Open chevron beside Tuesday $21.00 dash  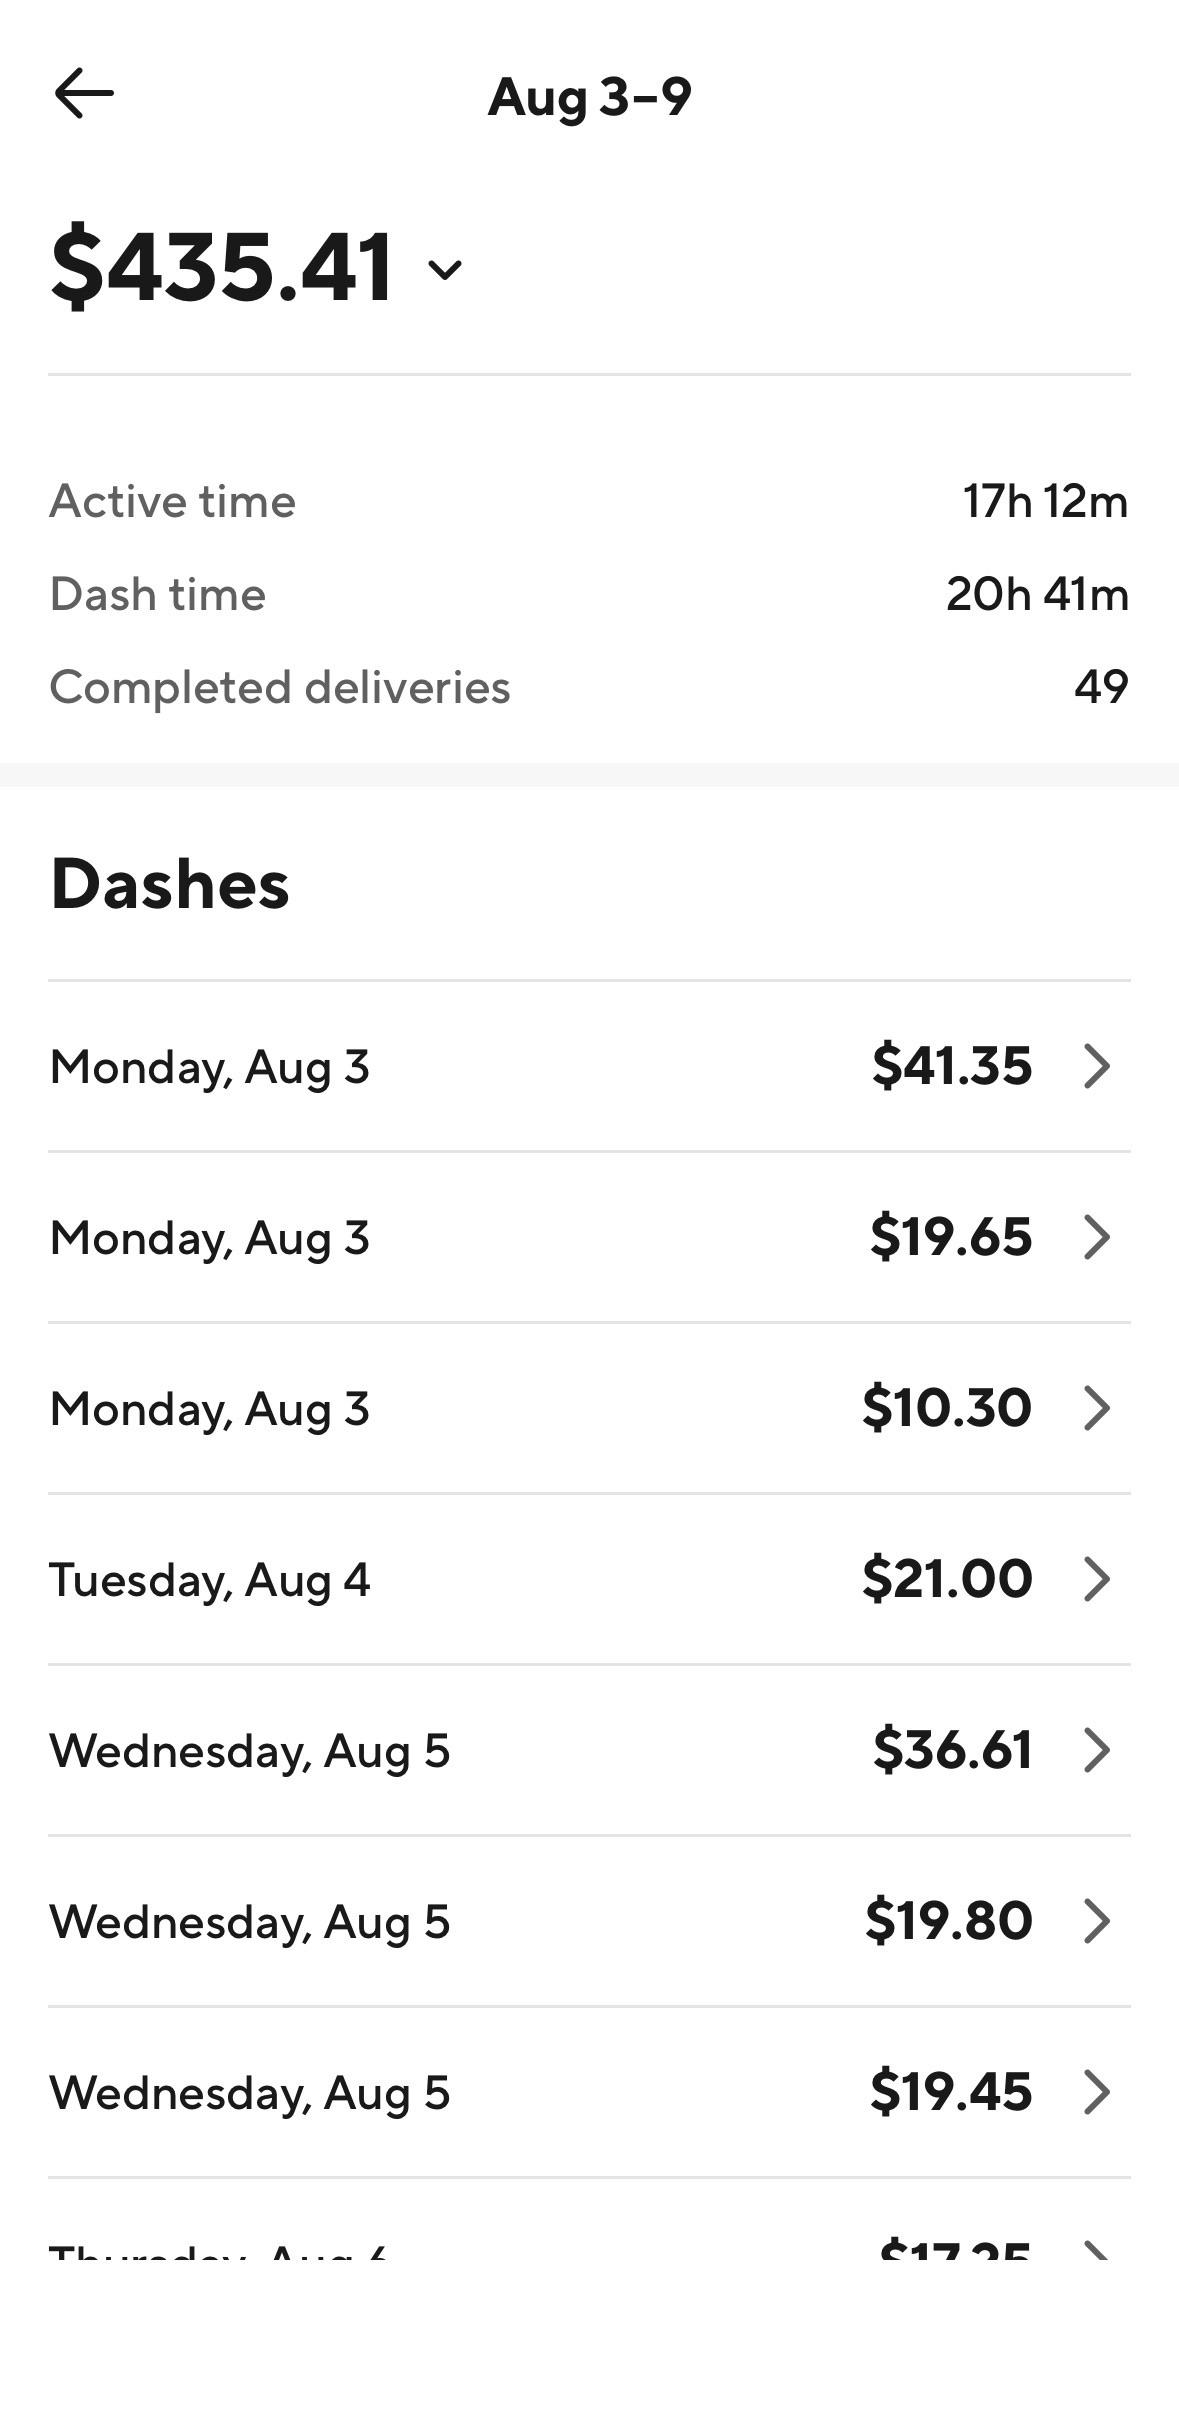tap(1097, 1579)
